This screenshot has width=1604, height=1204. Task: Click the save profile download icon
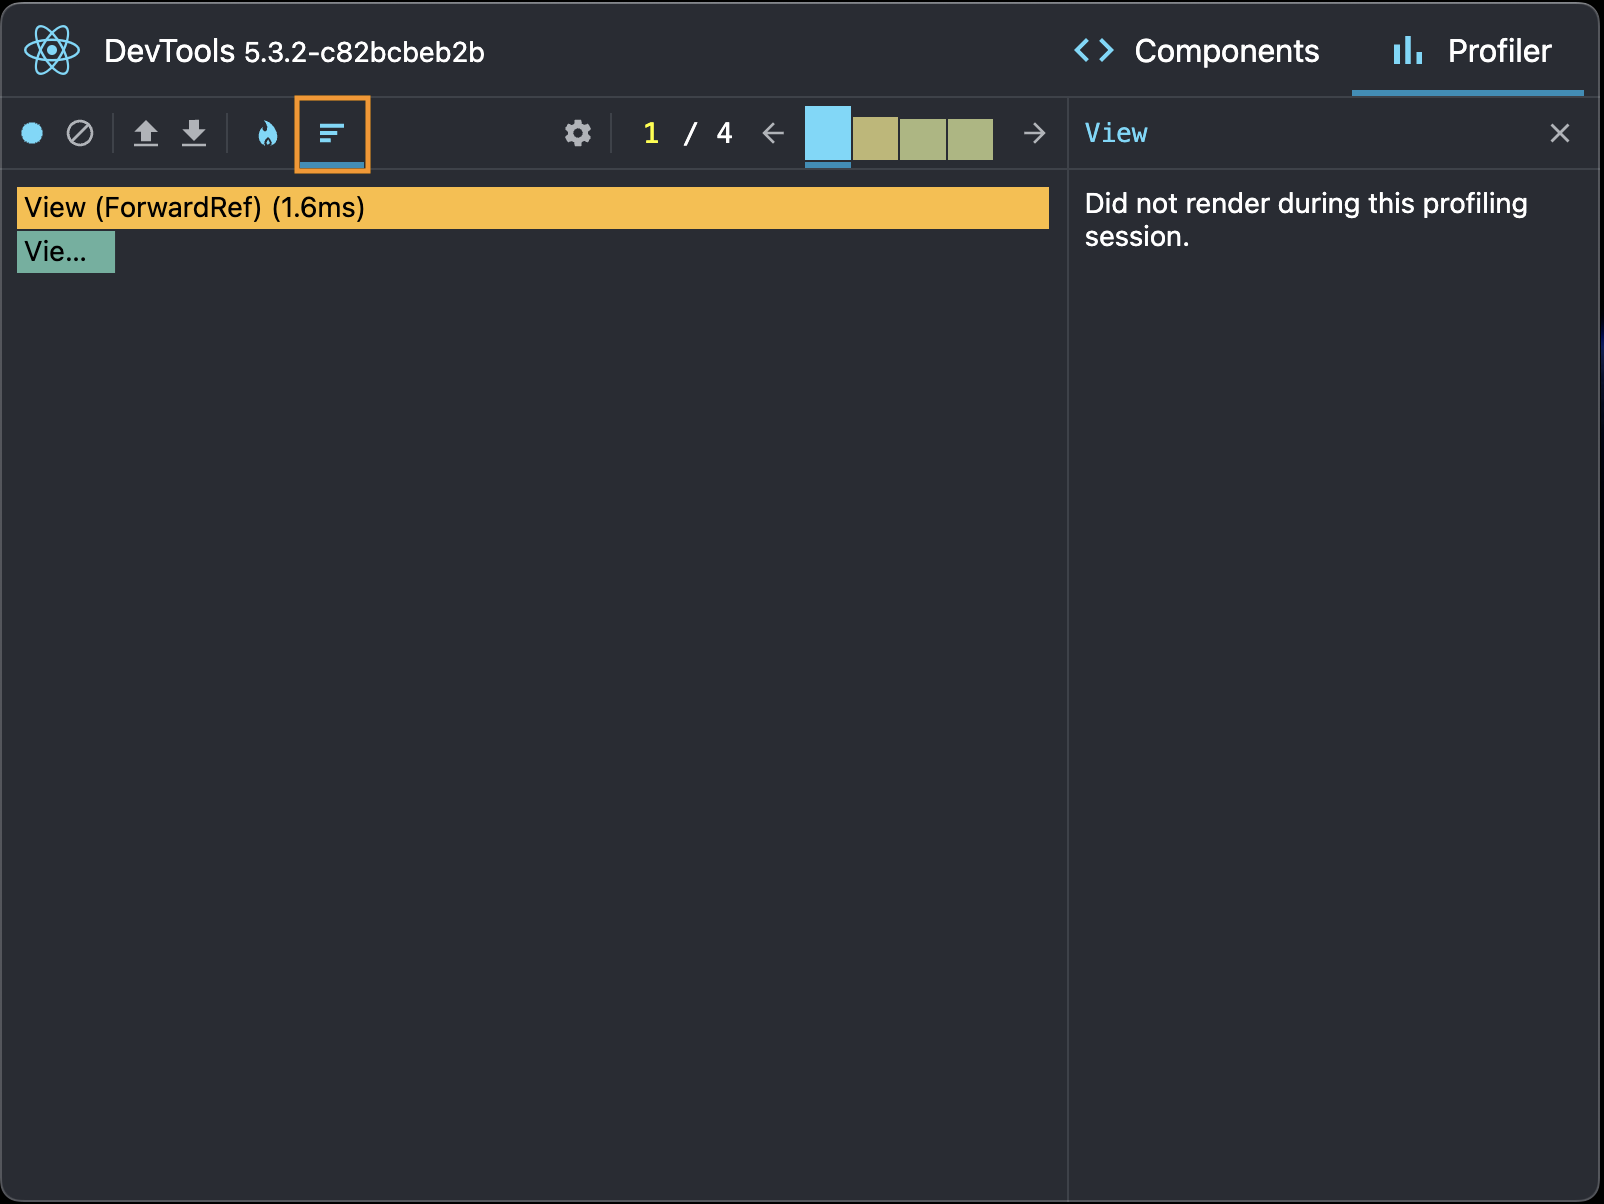(x=194, y=133)
